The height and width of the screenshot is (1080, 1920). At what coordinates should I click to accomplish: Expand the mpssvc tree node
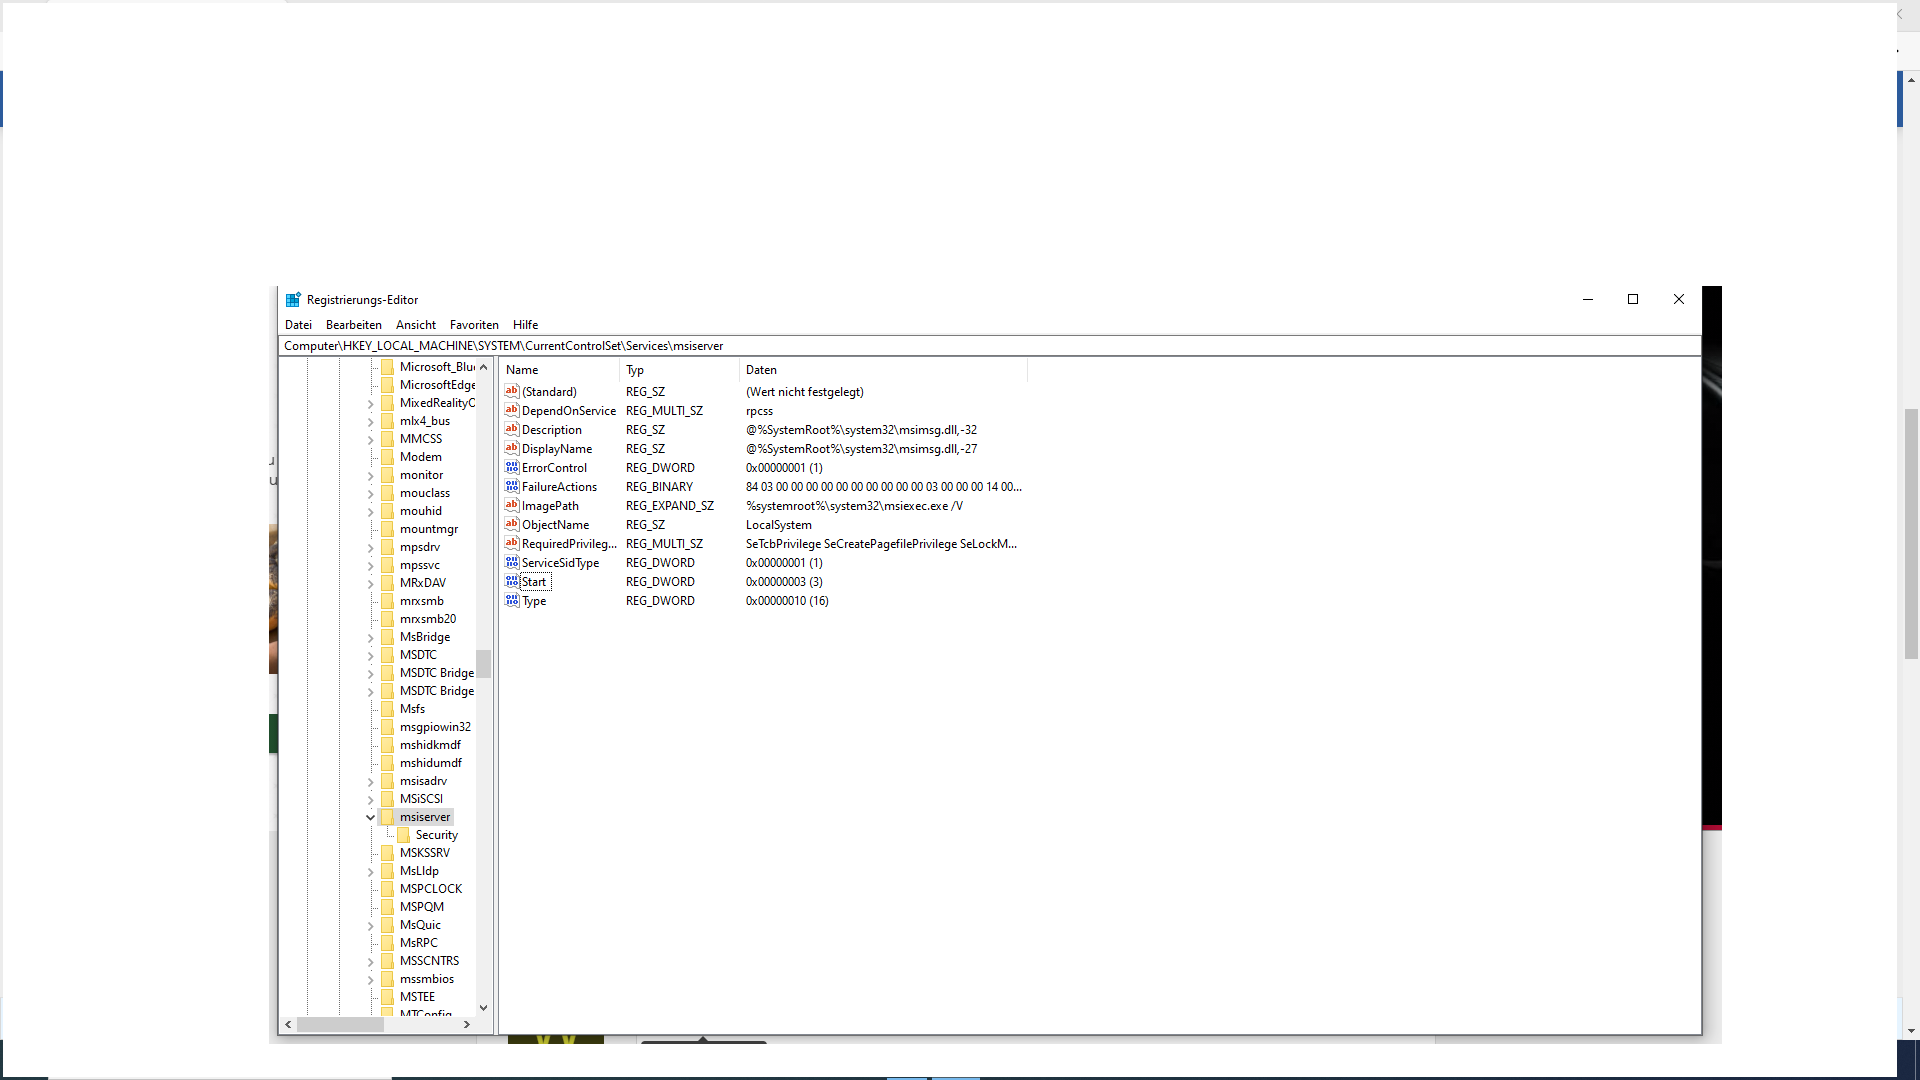(x=370, y=564)
